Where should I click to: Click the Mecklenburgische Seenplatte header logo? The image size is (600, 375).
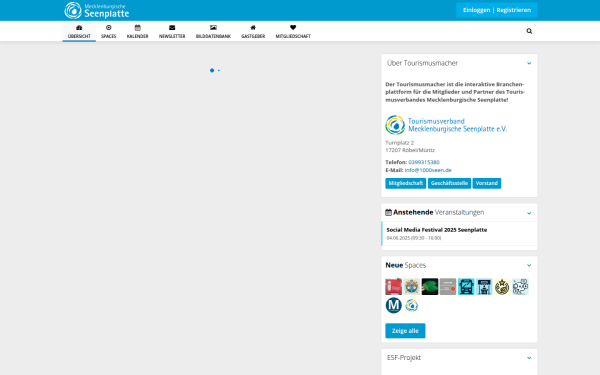[x=97, y=10]
